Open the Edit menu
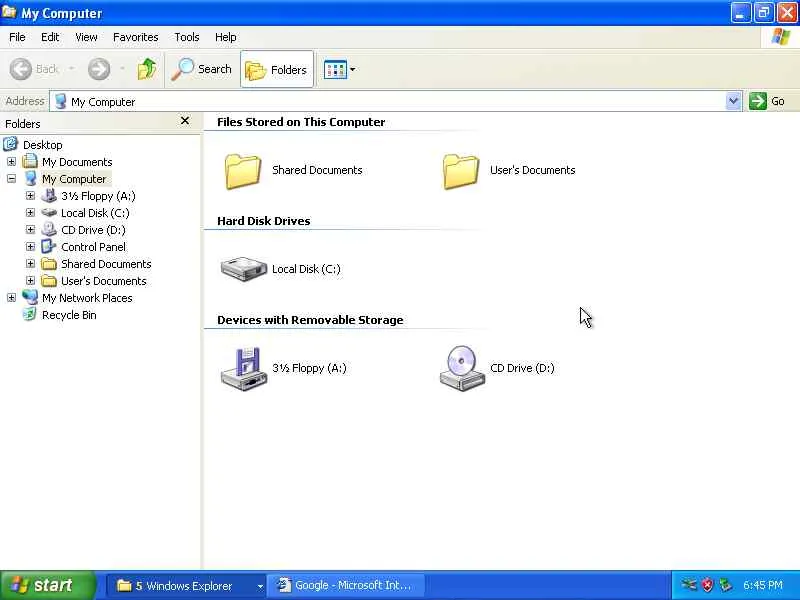This screenshot has width=800, height=600. coord(50,37)
